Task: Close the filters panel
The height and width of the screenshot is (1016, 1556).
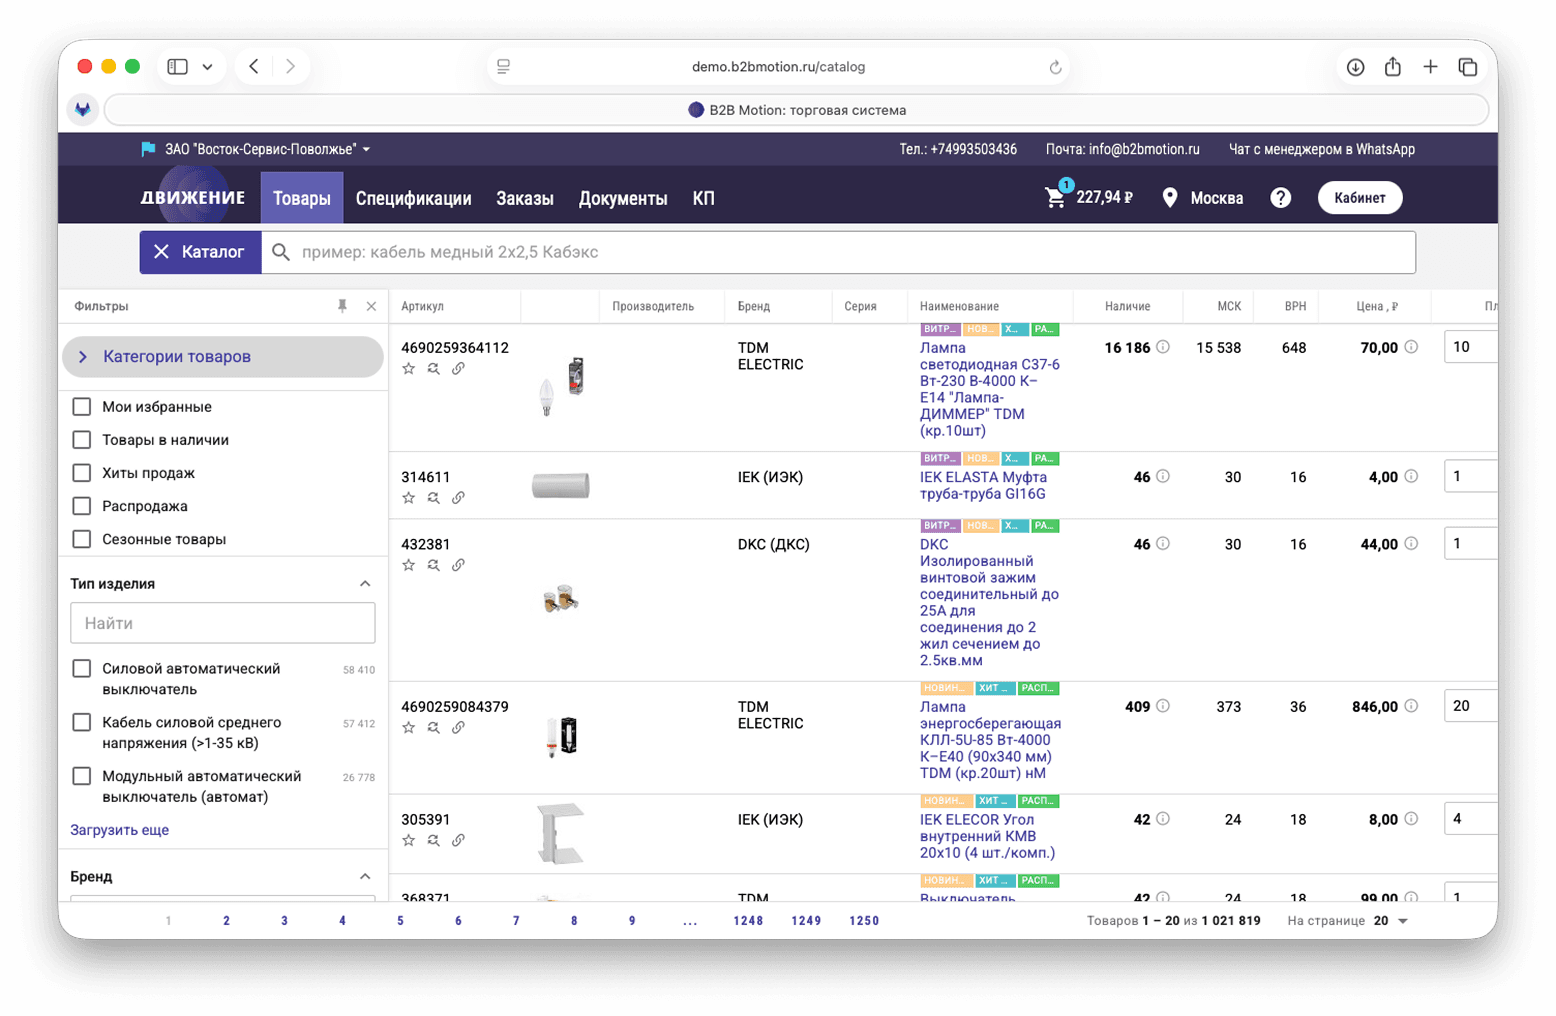Action: (x=371, y=306)
